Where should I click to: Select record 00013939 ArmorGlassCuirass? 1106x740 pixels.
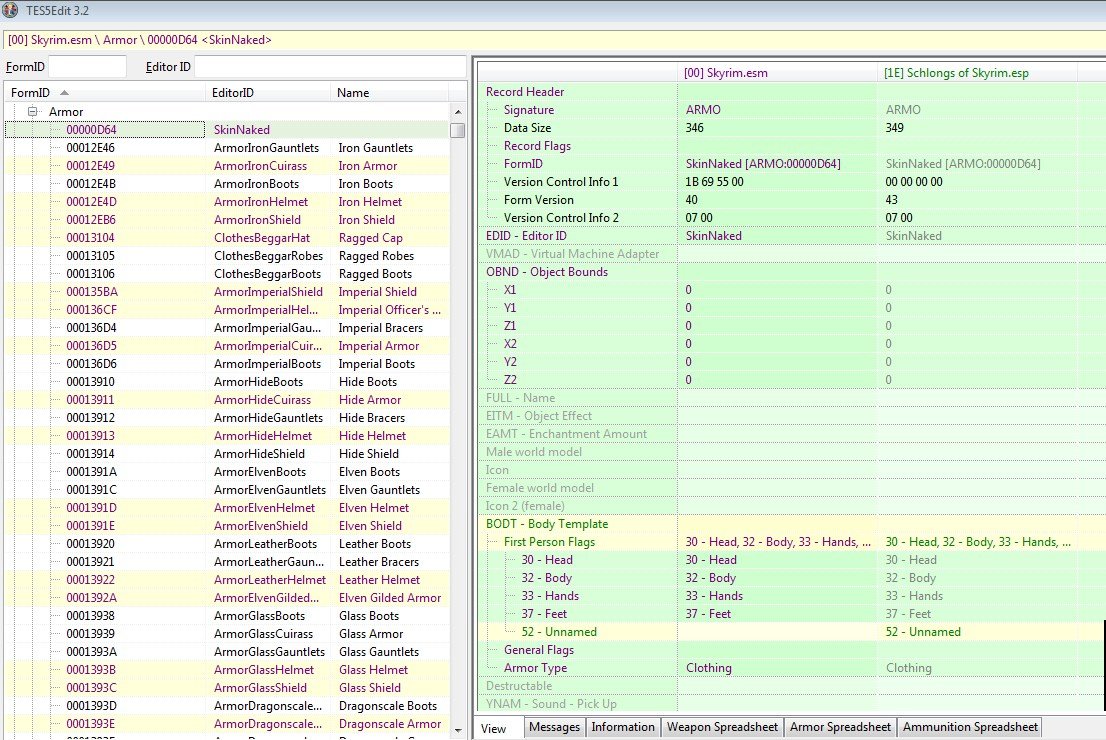[x=227, y=634]
